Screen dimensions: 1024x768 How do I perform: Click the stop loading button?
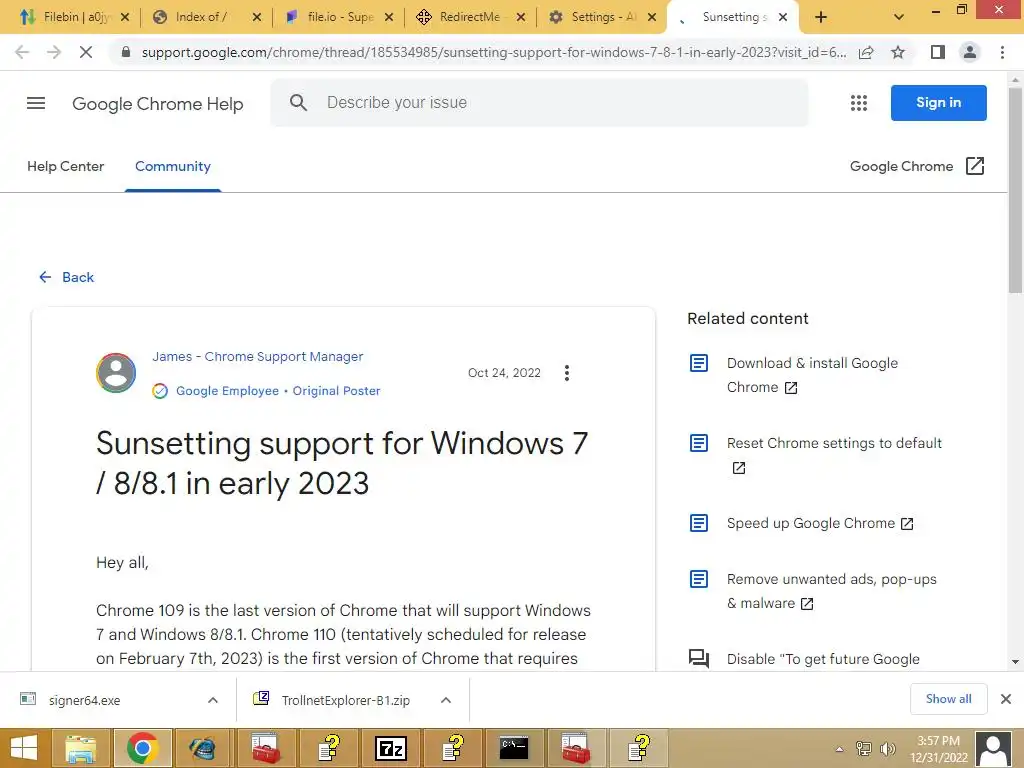coord(86,52)
